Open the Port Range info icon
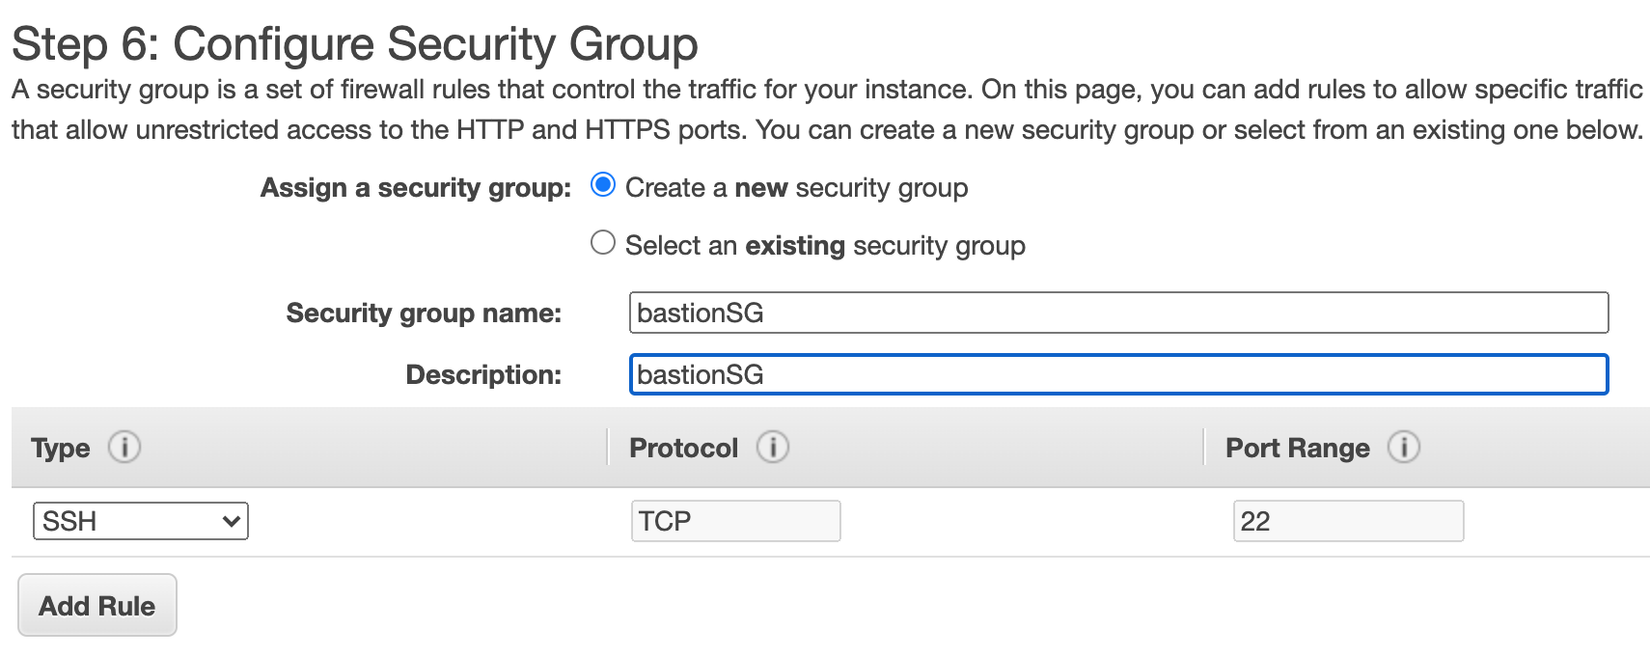Image resolution: width=1650 pixels, height=654 pixels. click(1403, 447)
